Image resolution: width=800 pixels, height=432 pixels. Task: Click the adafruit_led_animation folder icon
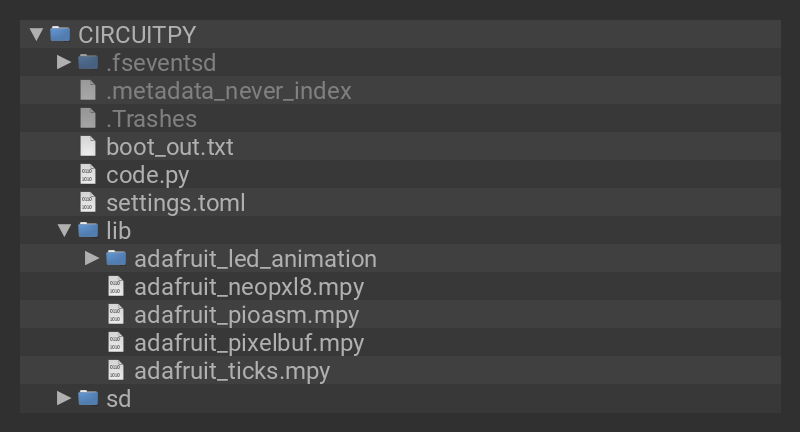pos(116,258)
